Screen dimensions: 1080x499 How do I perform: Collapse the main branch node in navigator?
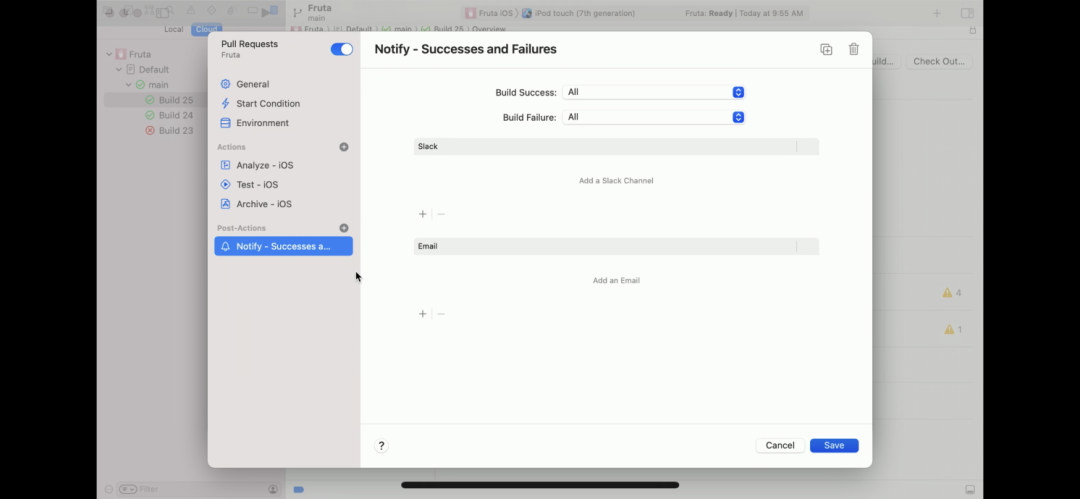[x=128, y=85]
